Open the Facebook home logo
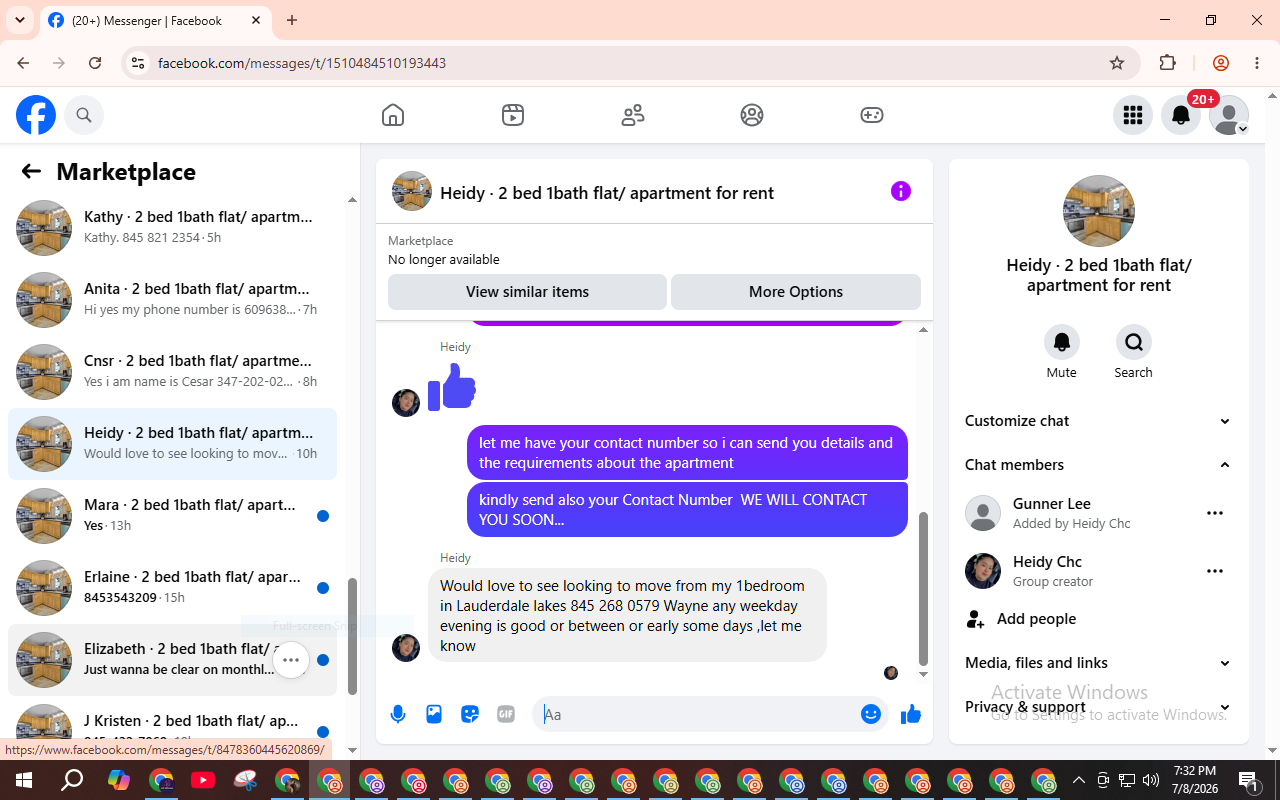 pos(36,115)
